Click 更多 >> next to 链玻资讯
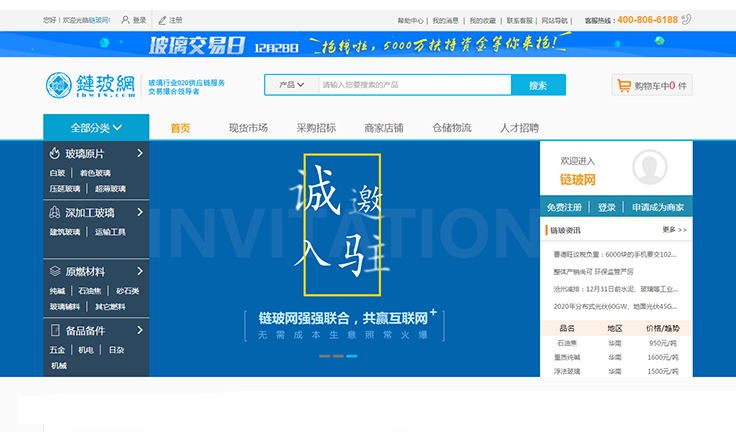 coord(675,230)
